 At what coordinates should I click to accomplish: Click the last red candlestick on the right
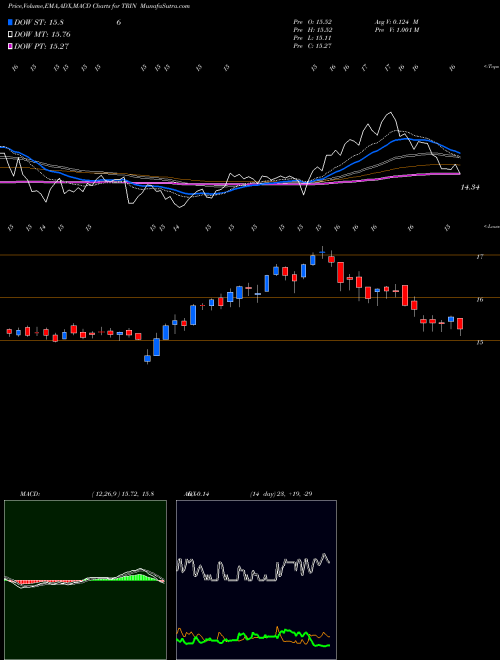coord(460,325)
